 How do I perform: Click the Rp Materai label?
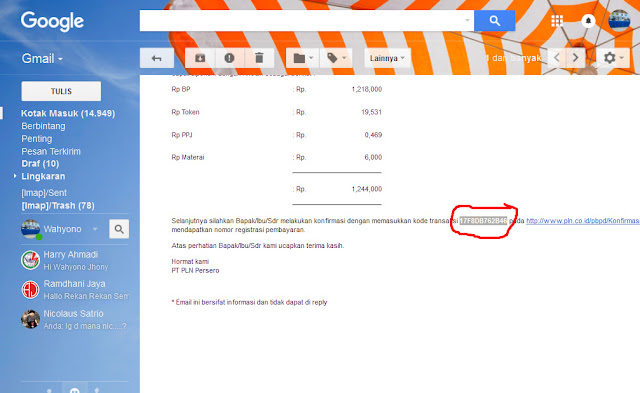pyautogui.click(x=188, y=157)
